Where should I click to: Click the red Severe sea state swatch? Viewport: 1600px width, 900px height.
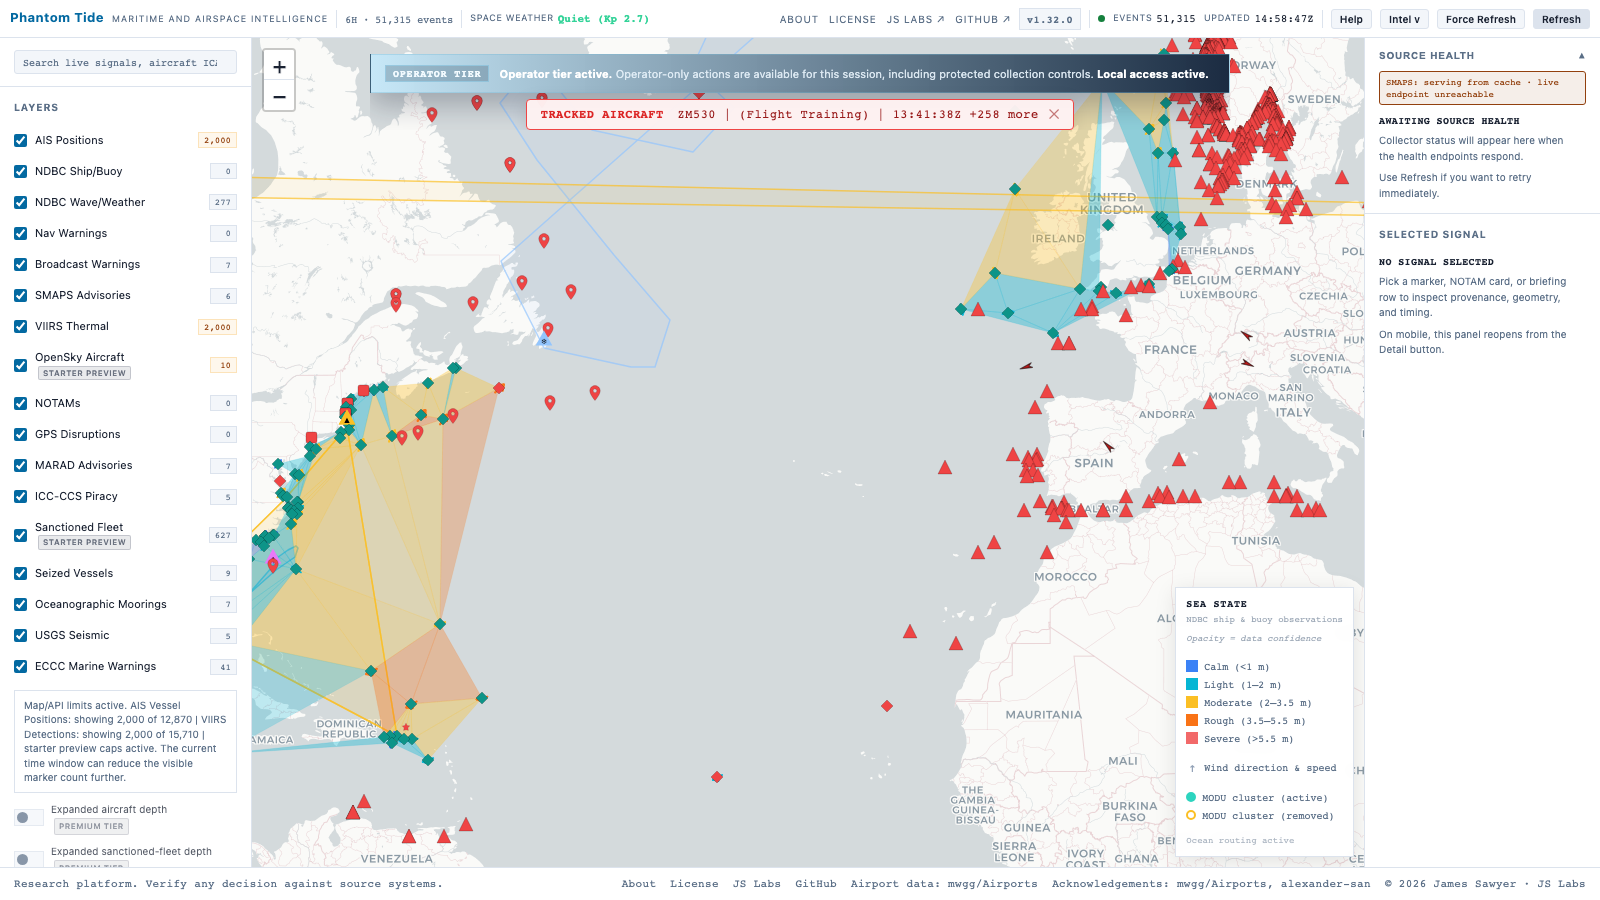1192,738
